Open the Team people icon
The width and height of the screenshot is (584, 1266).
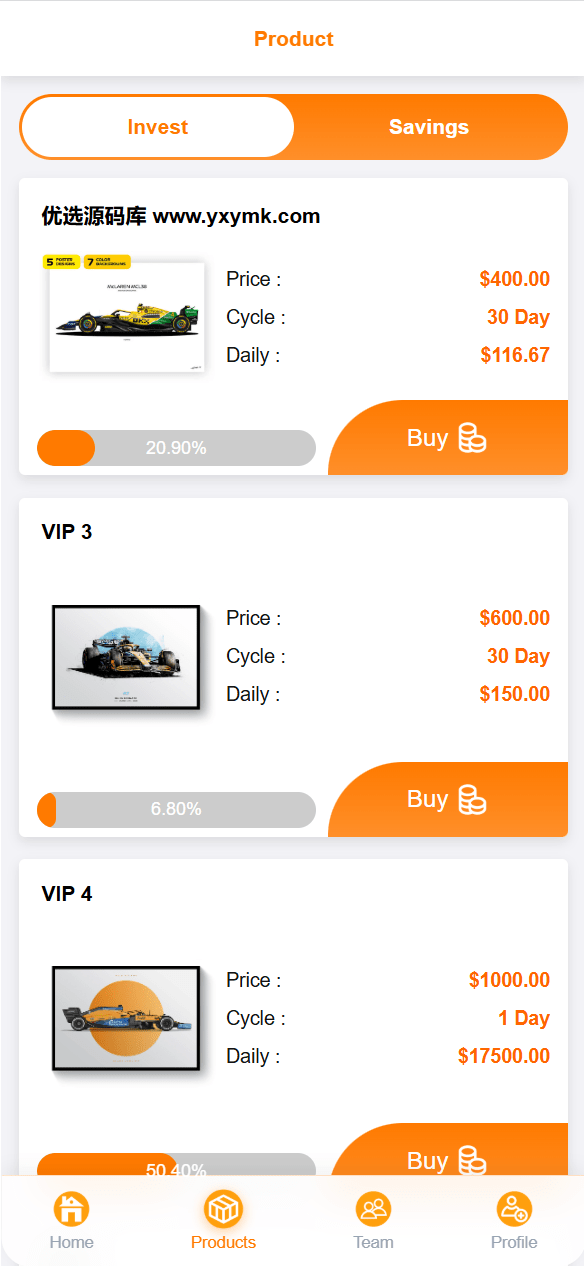click(x=373, y=1209)
